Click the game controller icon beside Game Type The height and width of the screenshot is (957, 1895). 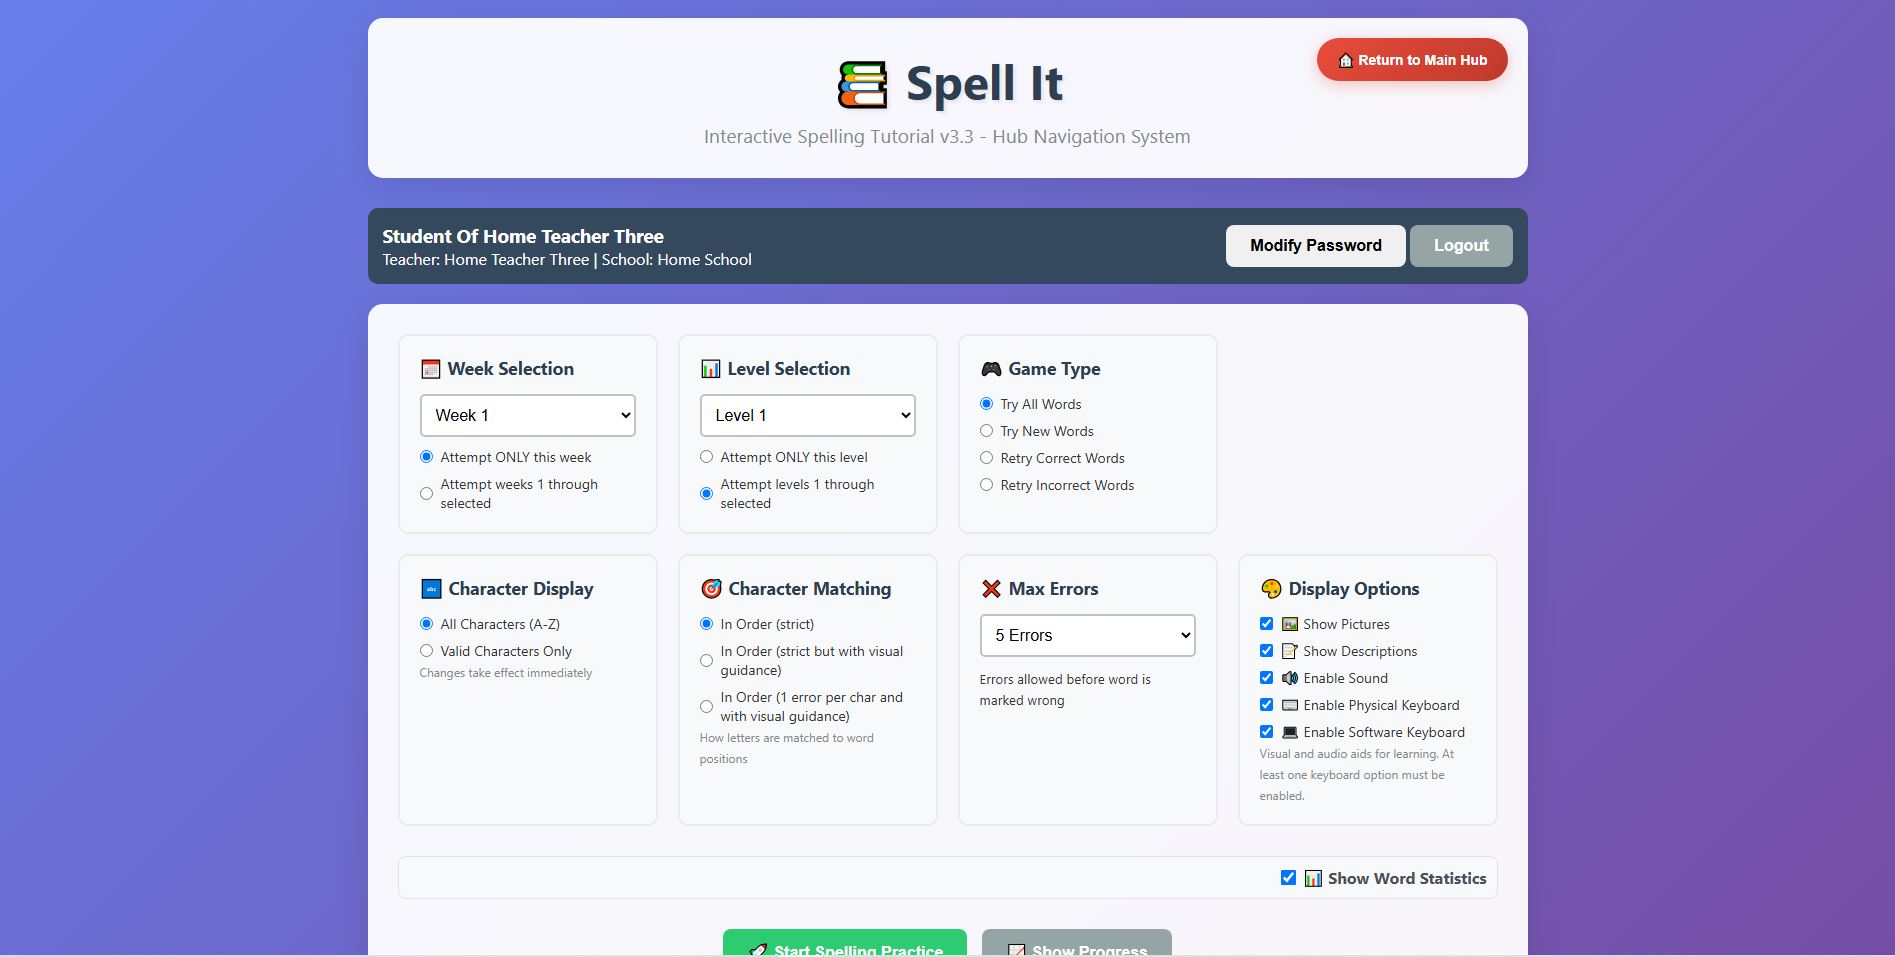coord(990,369)
